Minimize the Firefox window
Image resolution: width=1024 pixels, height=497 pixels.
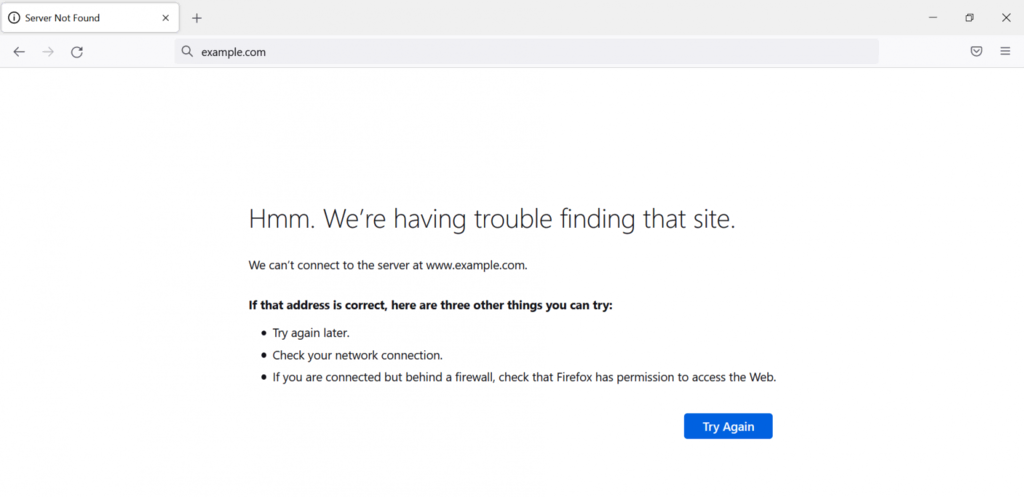933,18
